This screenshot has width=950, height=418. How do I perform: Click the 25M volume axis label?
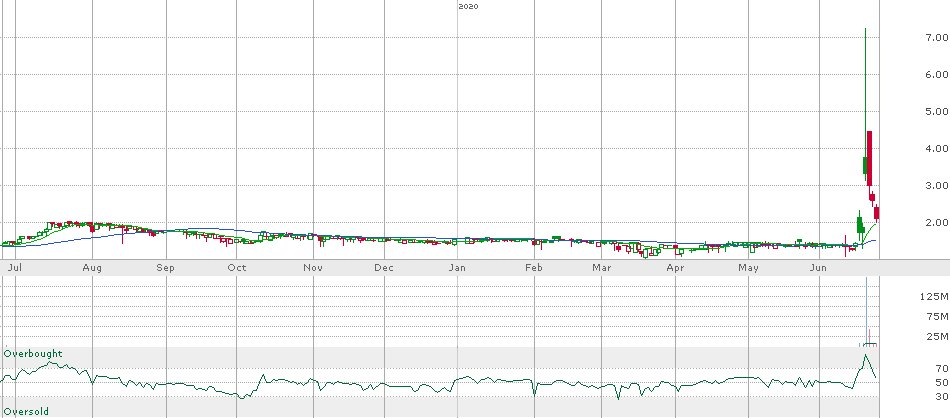coord(936,336)
